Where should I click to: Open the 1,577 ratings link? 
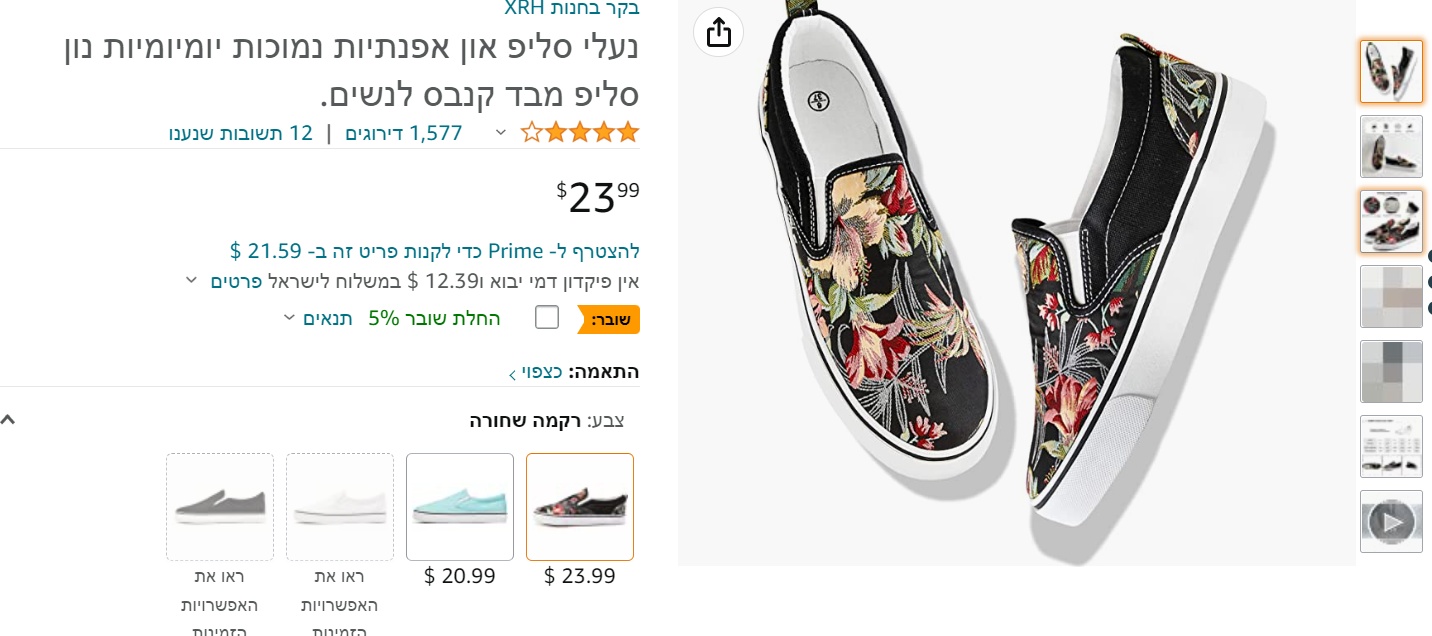[404, 133]
